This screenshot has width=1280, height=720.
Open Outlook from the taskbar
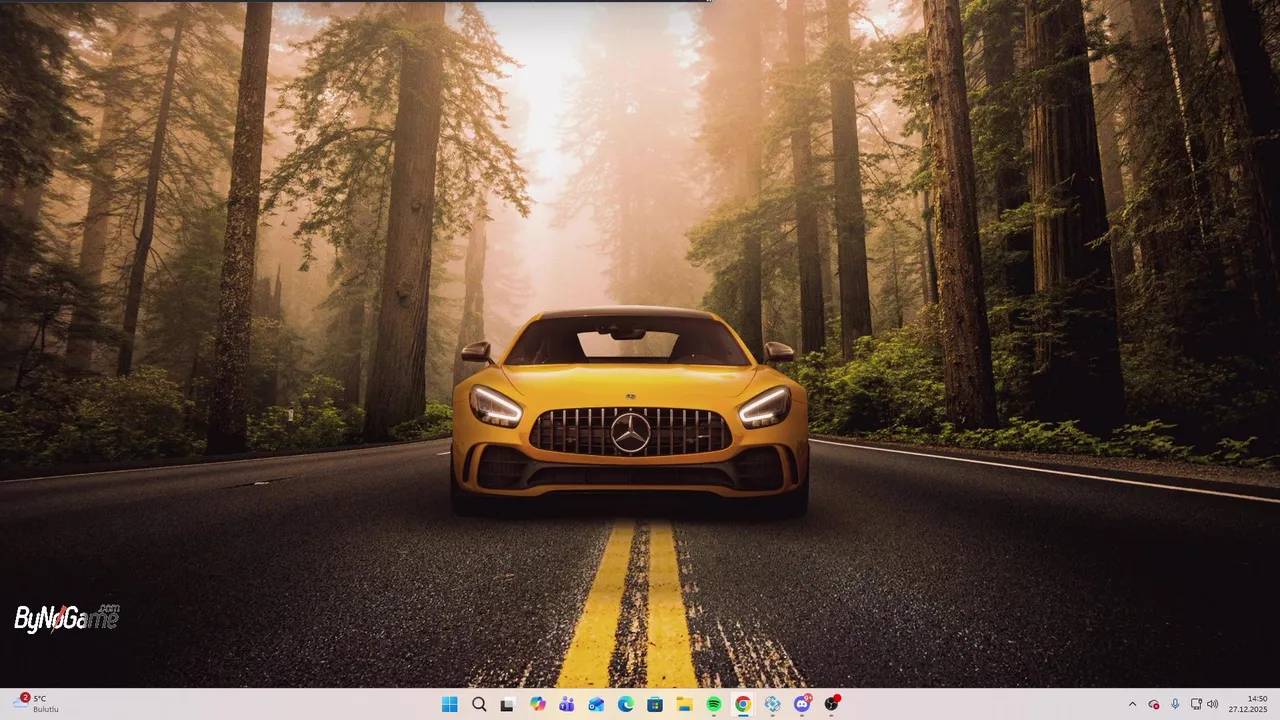[596, 704]
